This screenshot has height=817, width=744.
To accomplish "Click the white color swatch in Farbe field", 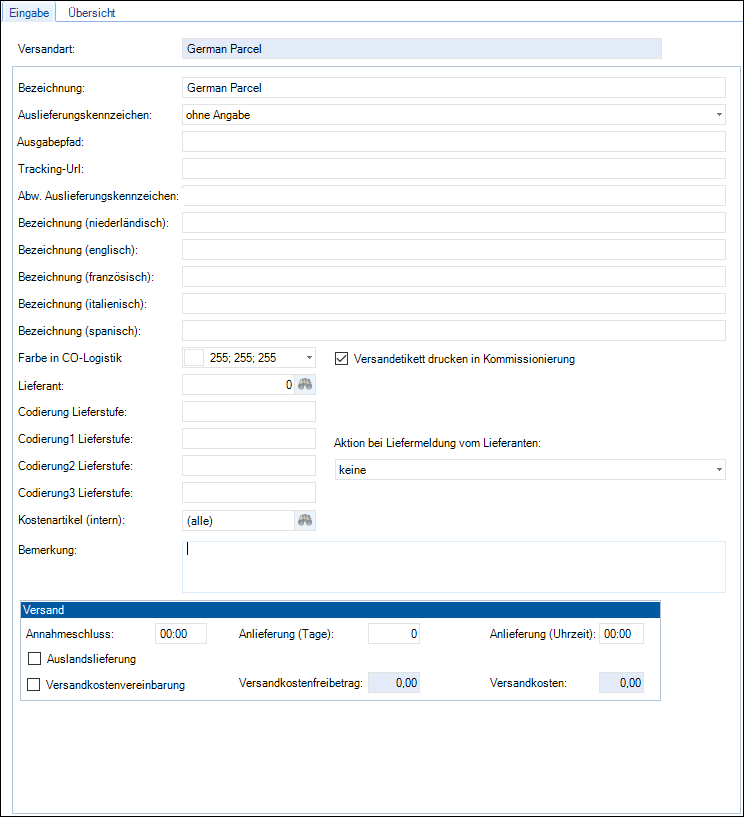I will (194, 357).
